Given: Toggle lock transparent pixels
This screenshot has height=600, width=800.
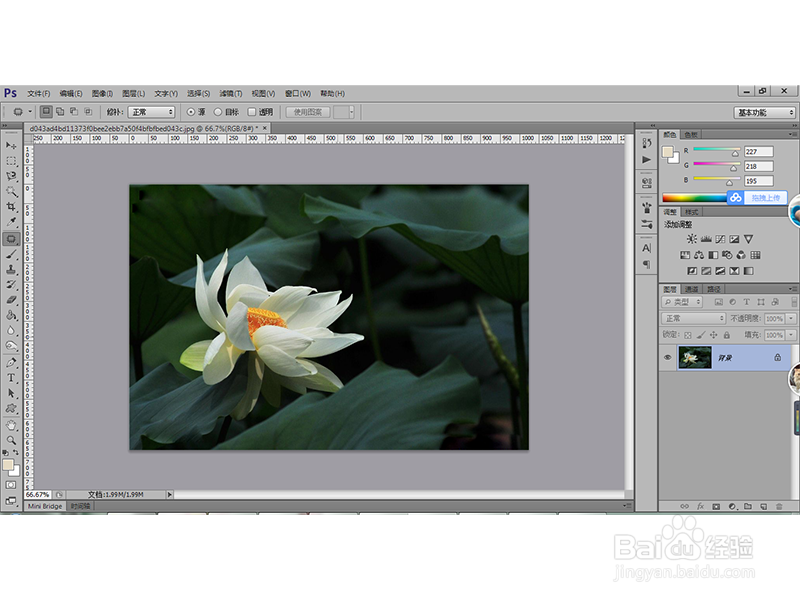Looking at the screenshot, I should [688, 335].
